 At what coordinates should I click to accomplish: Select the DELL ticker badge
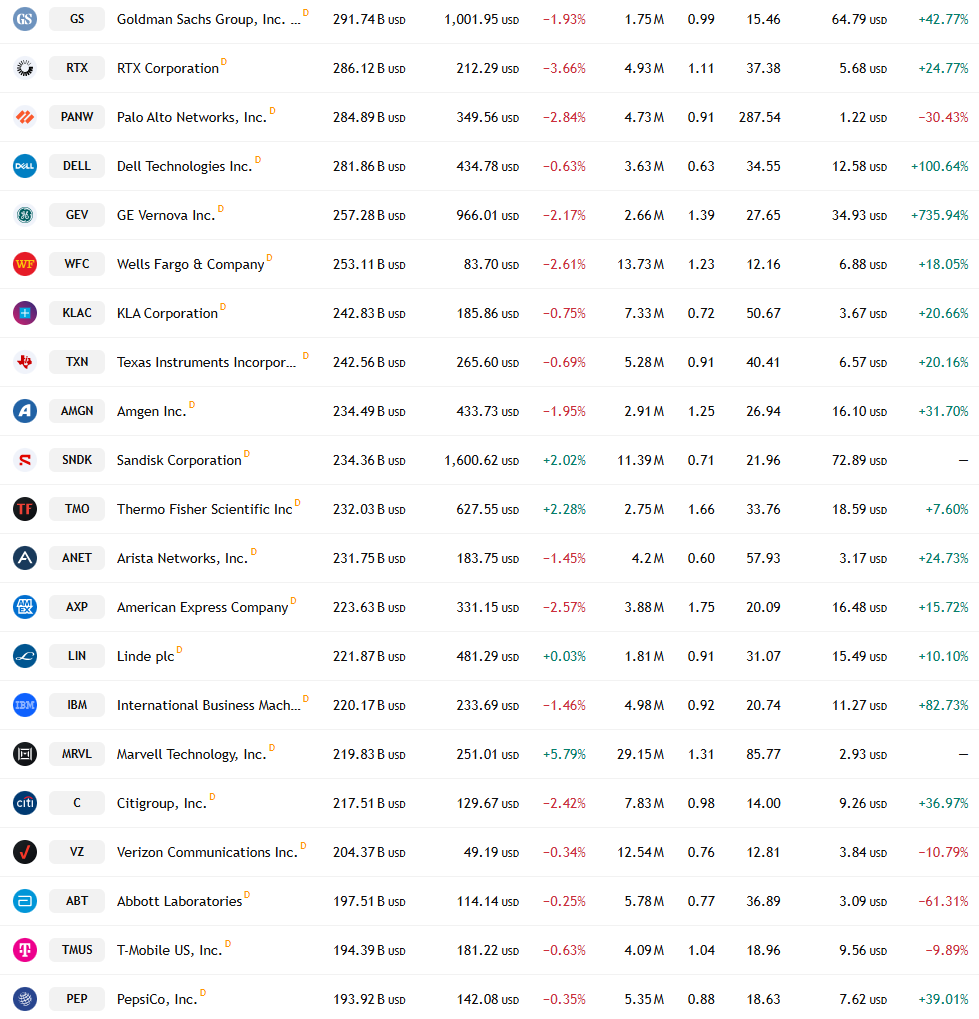77,166
